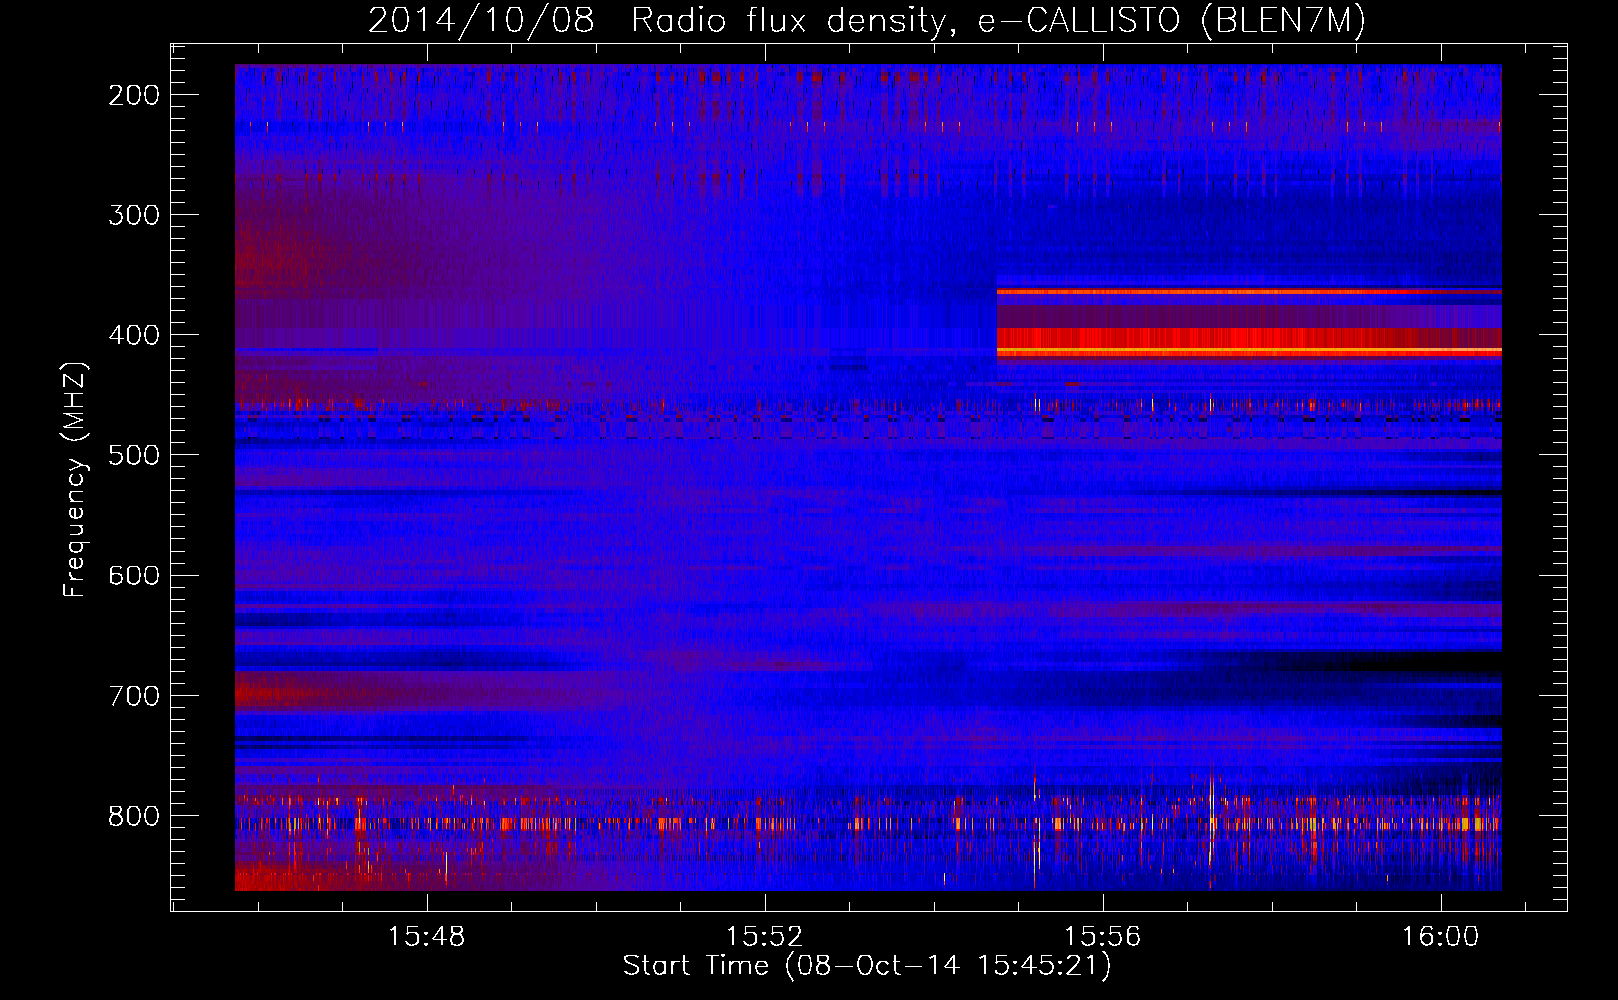The height and width of the screenshot is (1000, 1618).
Task: Select the 500 frequency tick label
Action: click(x=134, y=455)
